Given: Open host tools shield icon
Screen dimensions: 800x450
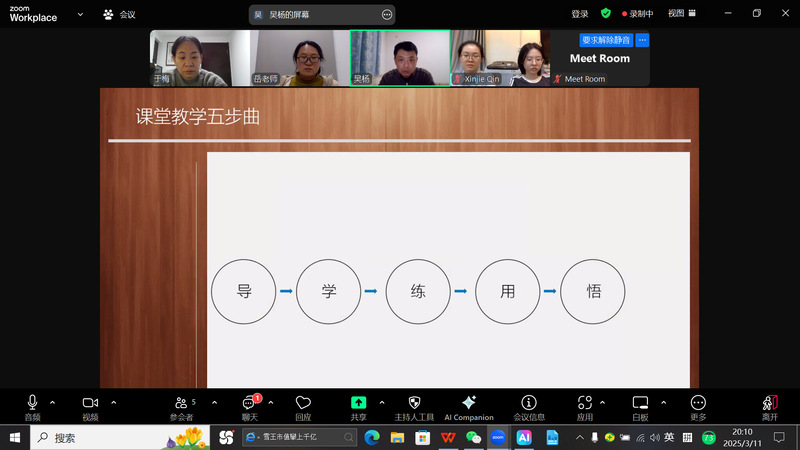Looking at the screenshot, I should pyautogui.click(x=414, y=403).
